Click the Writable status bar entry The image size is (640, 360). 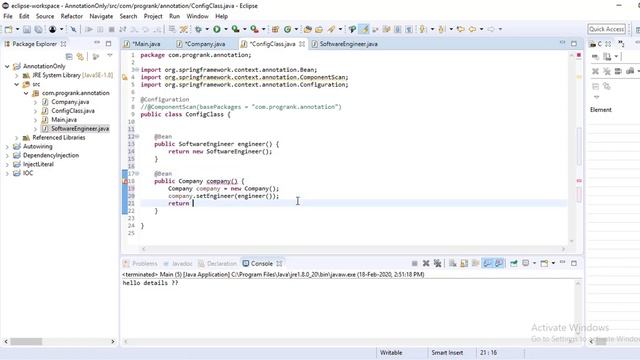coord(391,352)
